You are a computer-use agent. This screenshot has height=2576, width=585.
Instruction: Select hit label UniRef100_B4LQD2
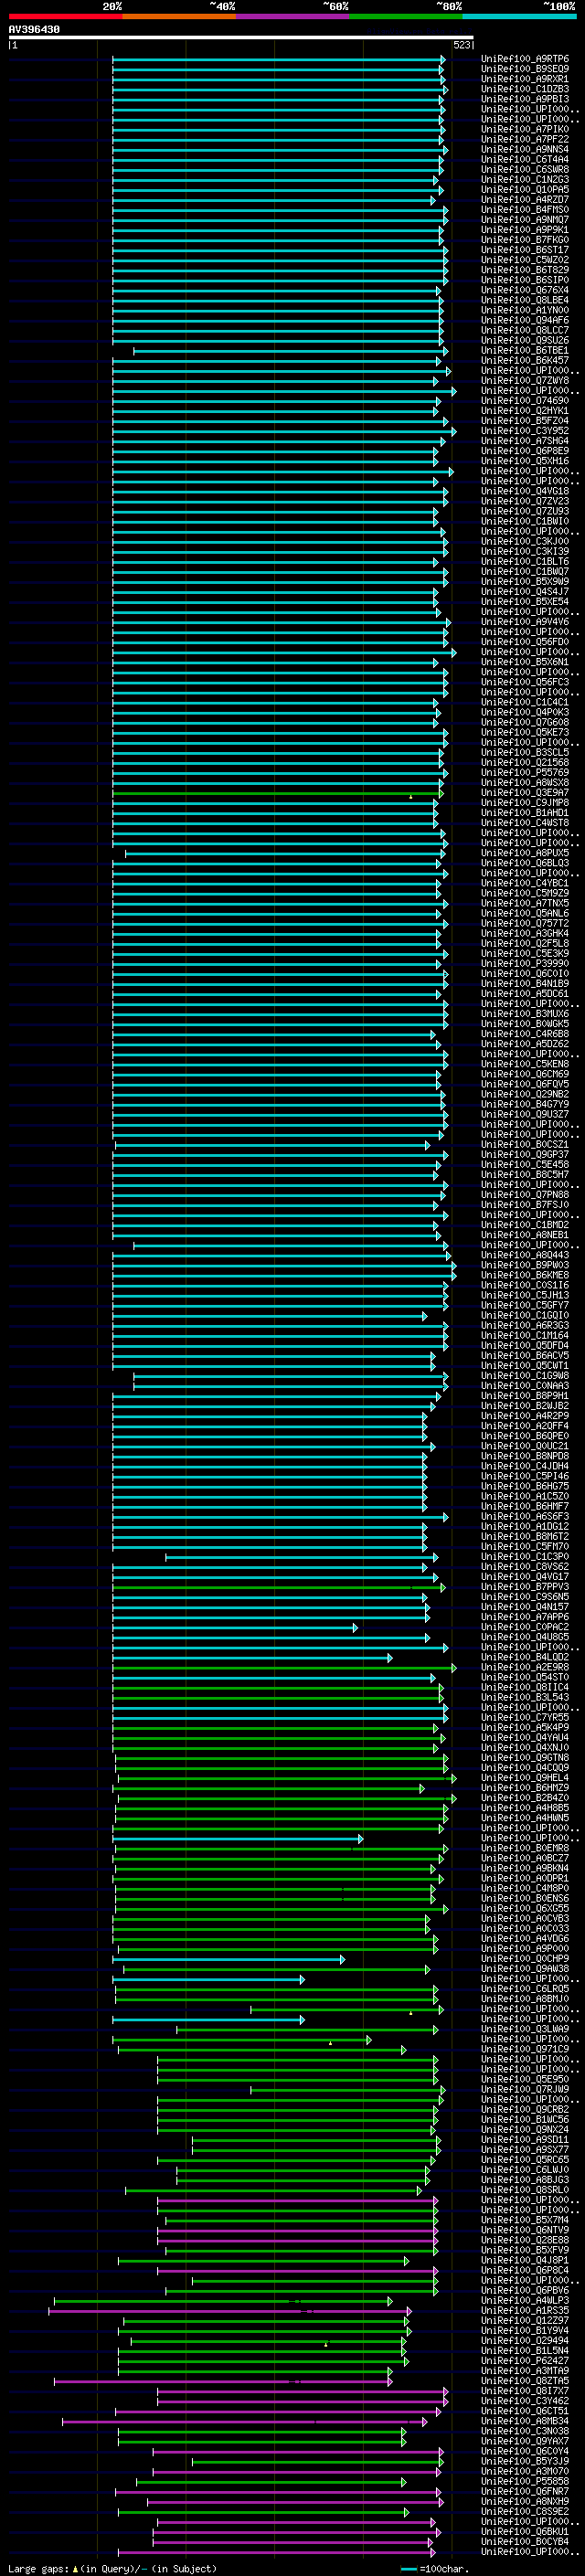click(x=525, y=1656)
